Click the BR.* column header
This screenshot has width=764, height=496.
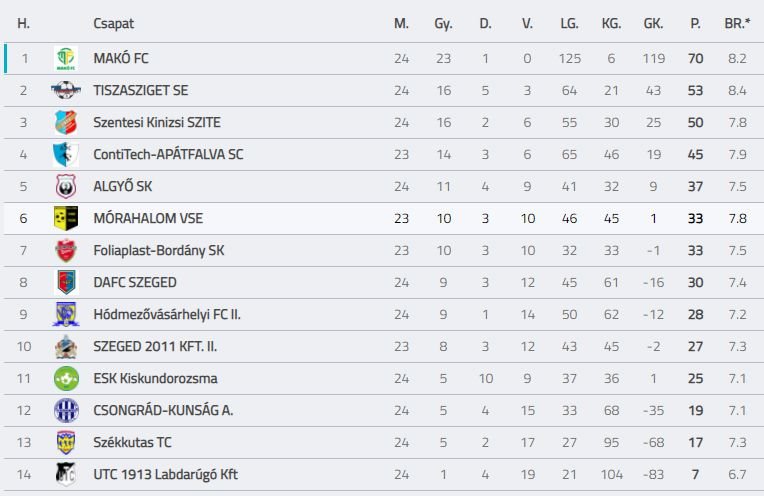738,23
